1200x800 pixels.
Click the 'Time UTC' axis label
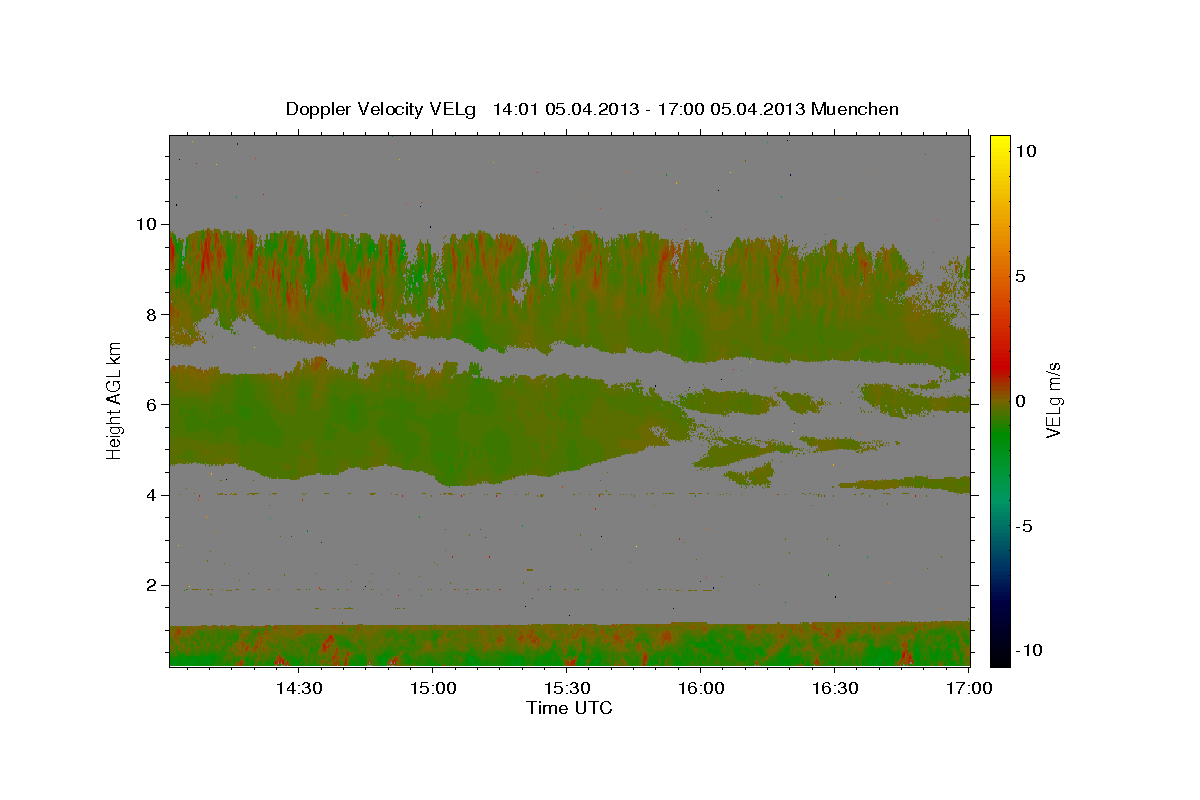click(x=569, y=708)
